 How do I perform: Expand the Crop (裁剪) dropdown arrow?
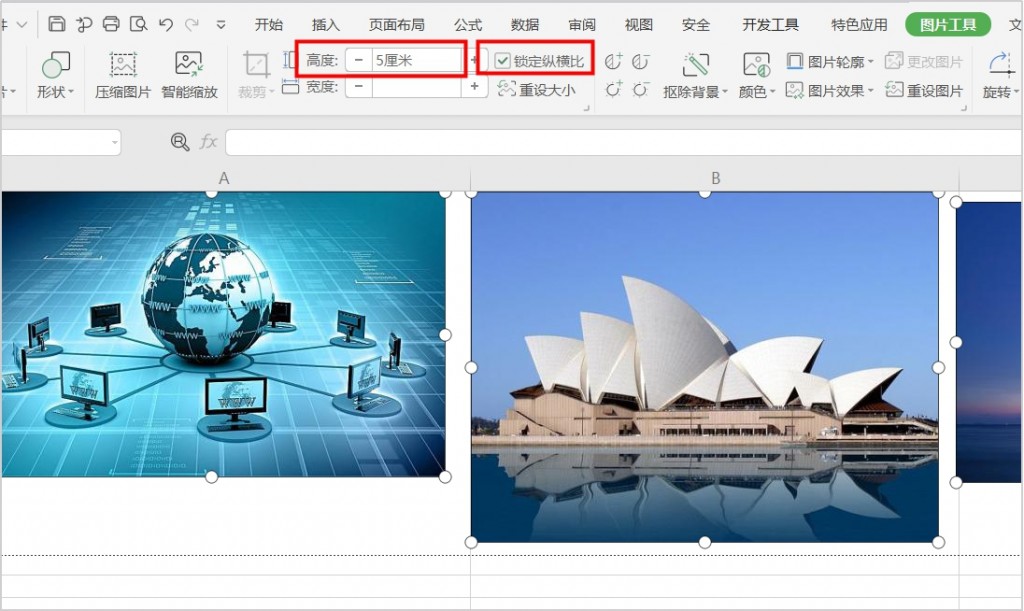coord(272,92)
